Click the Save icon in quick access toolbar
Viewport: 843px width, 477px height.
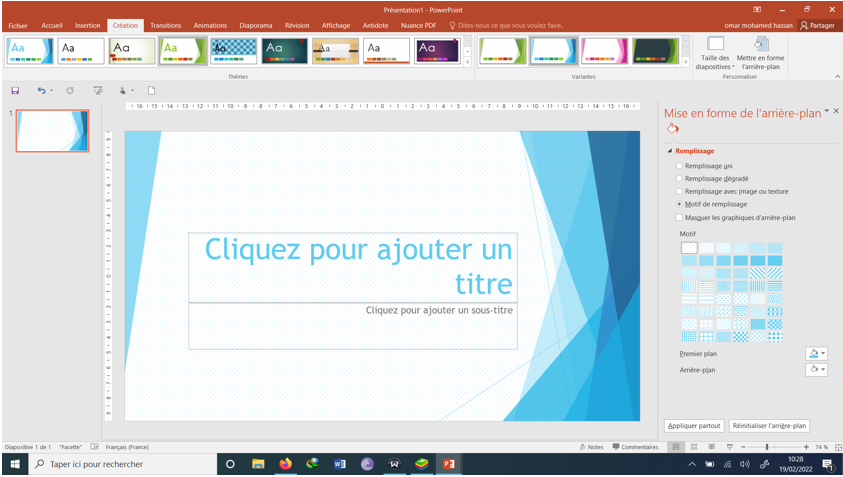coord(15,91)
